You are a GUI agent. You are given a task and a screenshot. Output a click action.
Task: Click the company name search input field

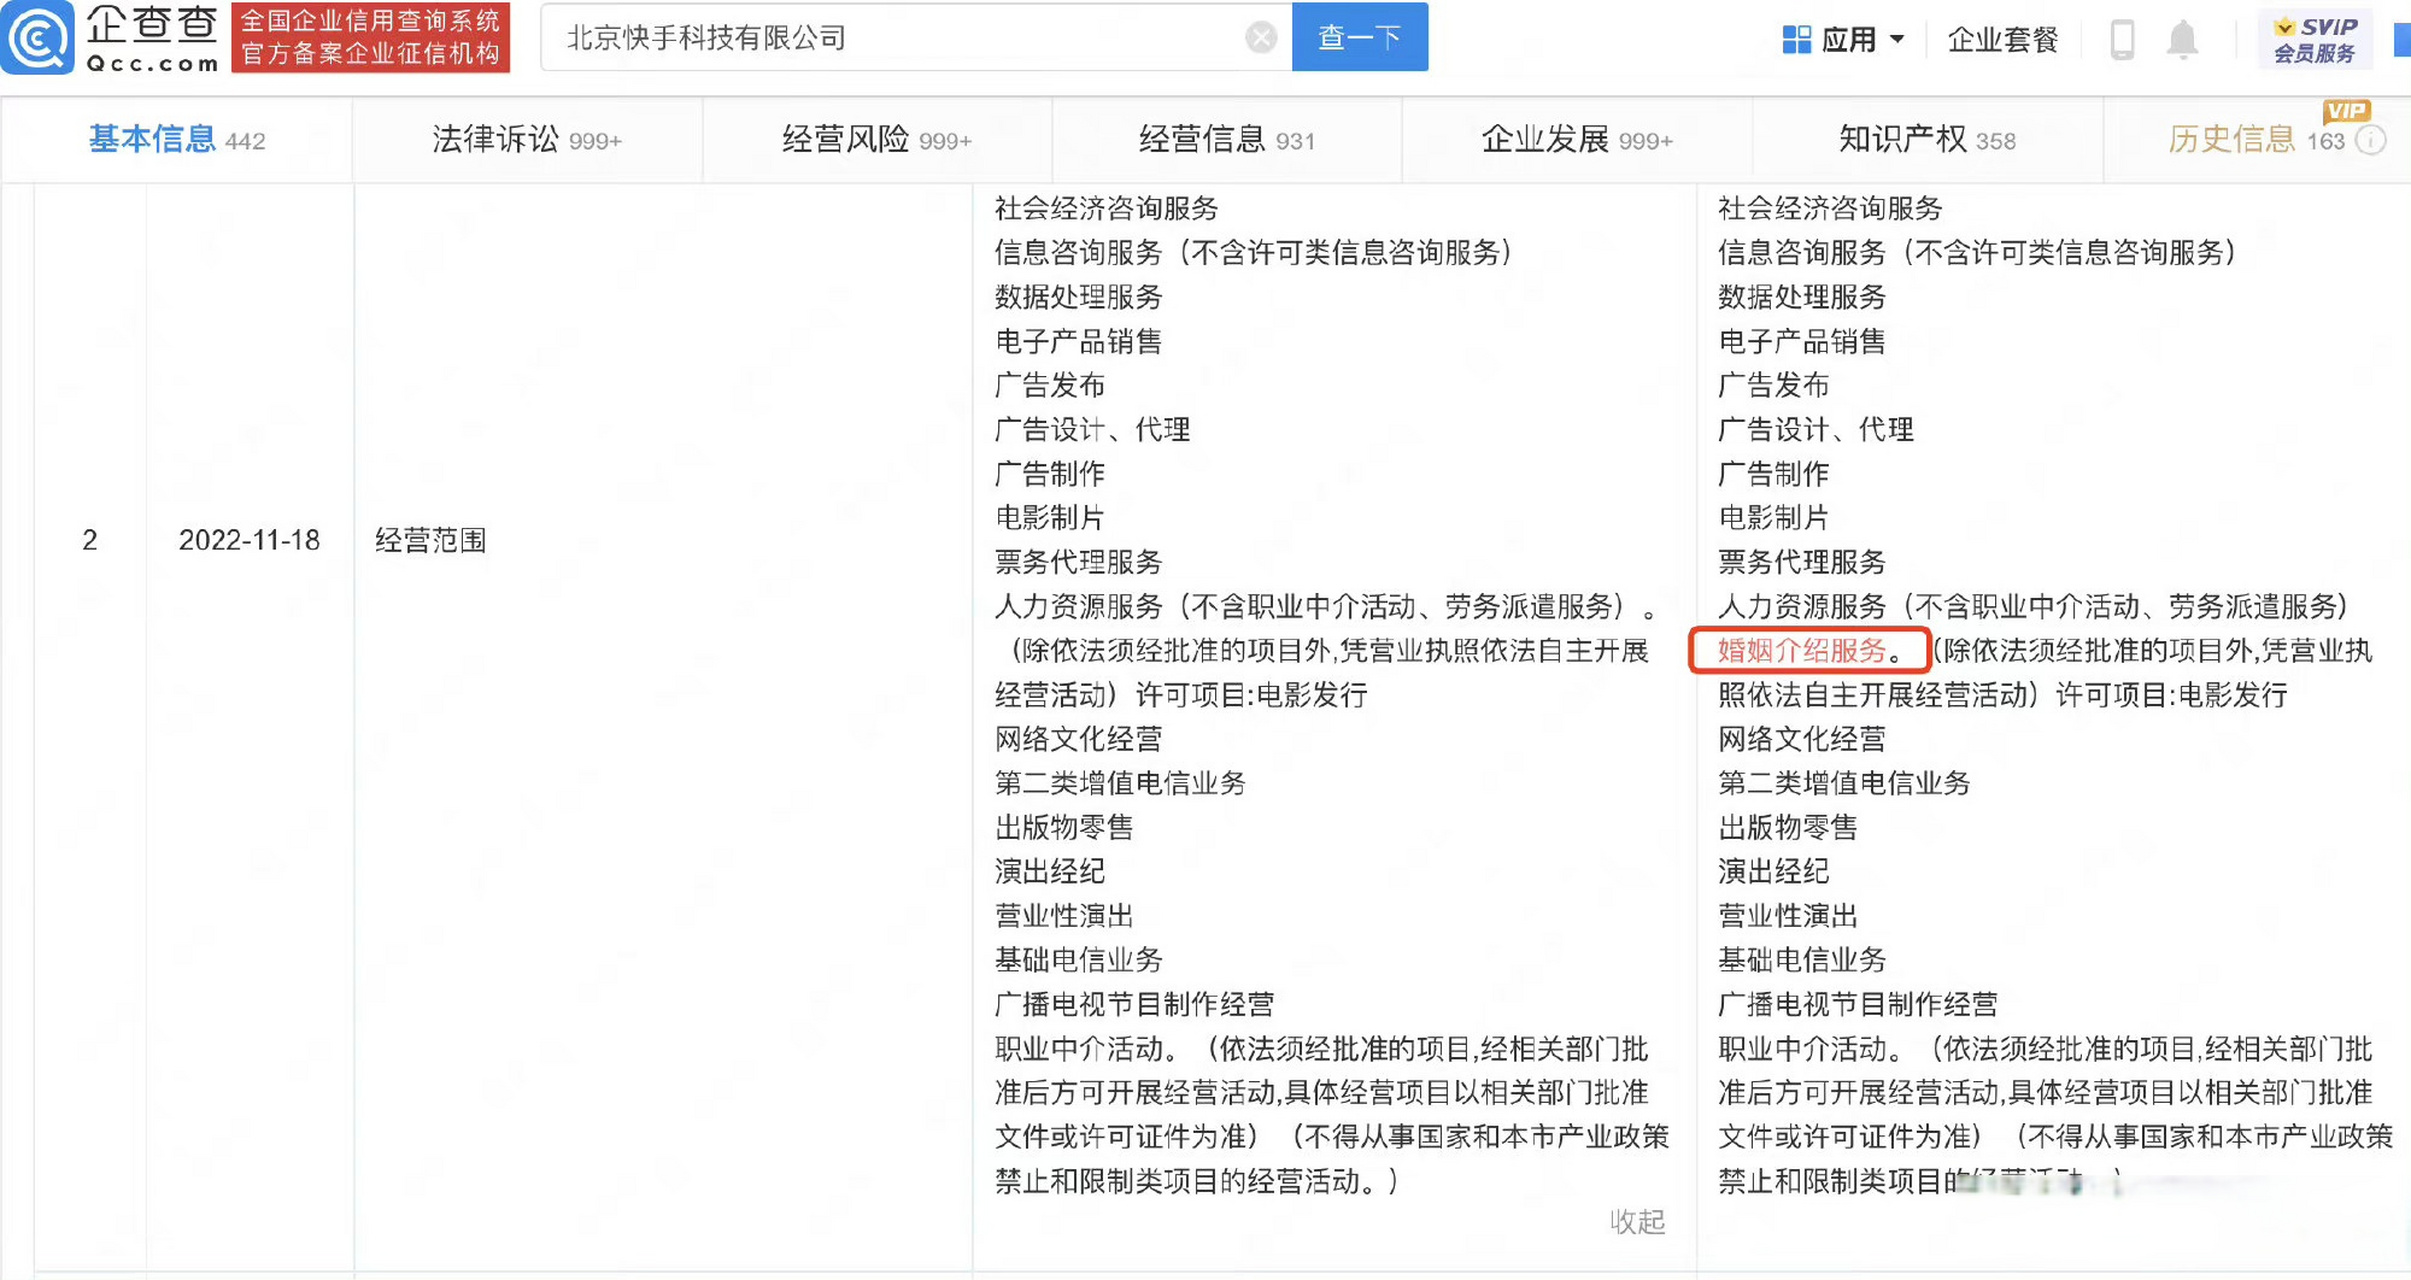tap(900, 38)
